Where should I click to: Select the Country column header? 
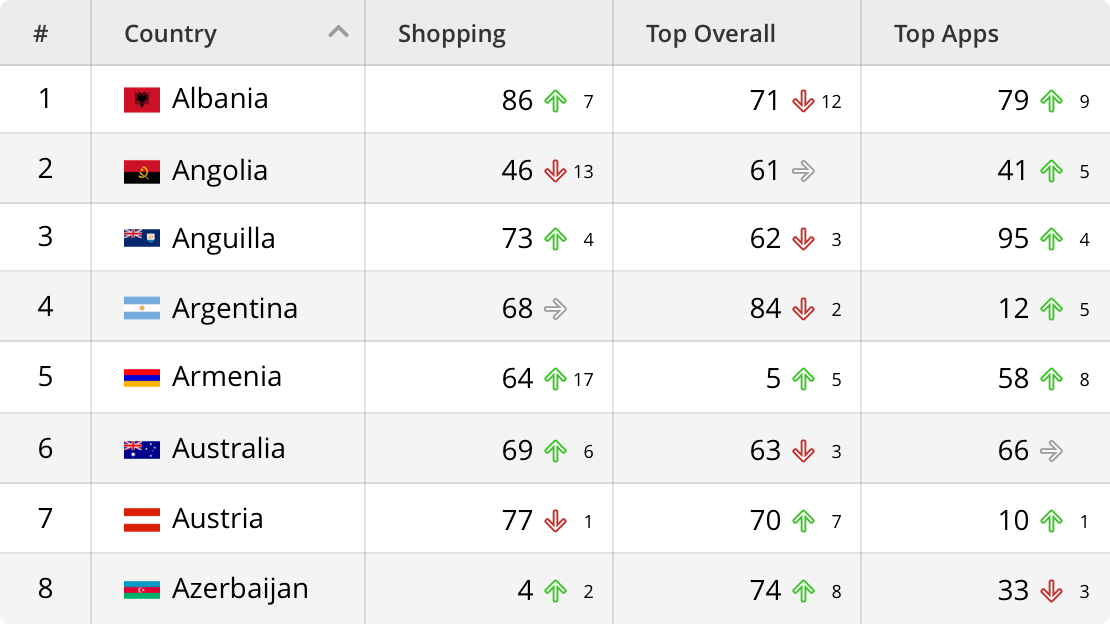point(170,33)
